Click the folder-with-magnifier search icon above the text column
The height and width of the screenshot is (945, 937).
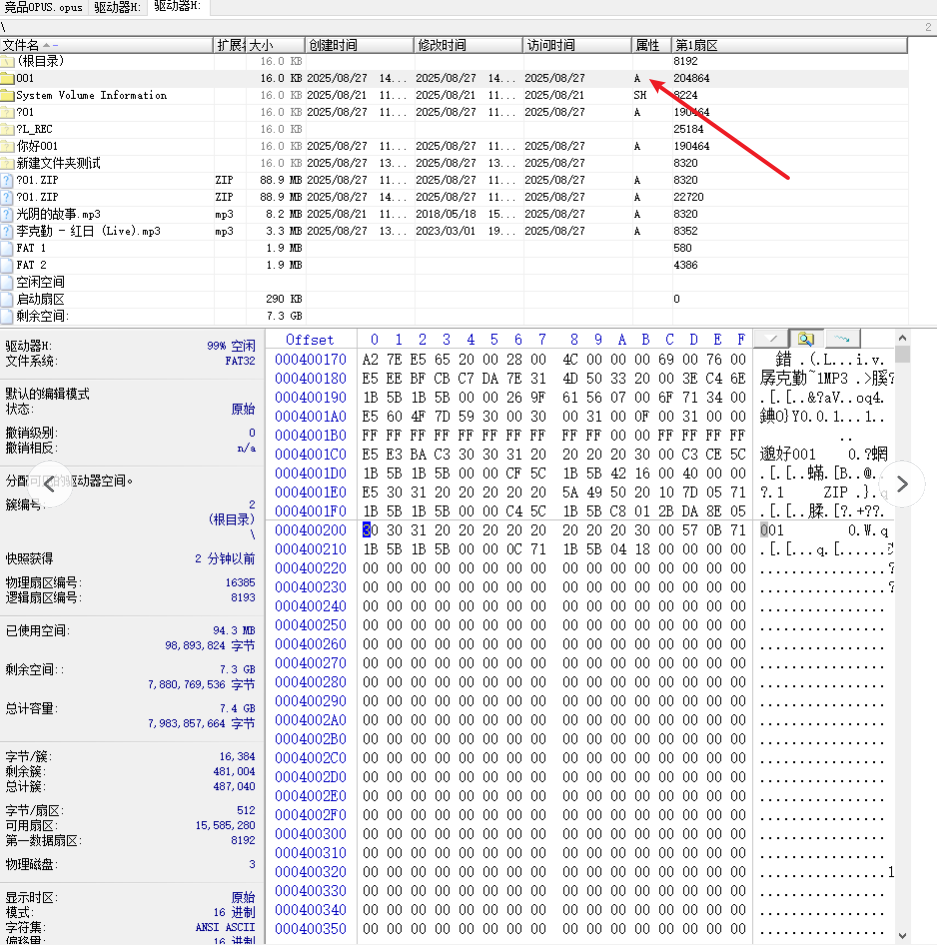click(x=806, y=339)
